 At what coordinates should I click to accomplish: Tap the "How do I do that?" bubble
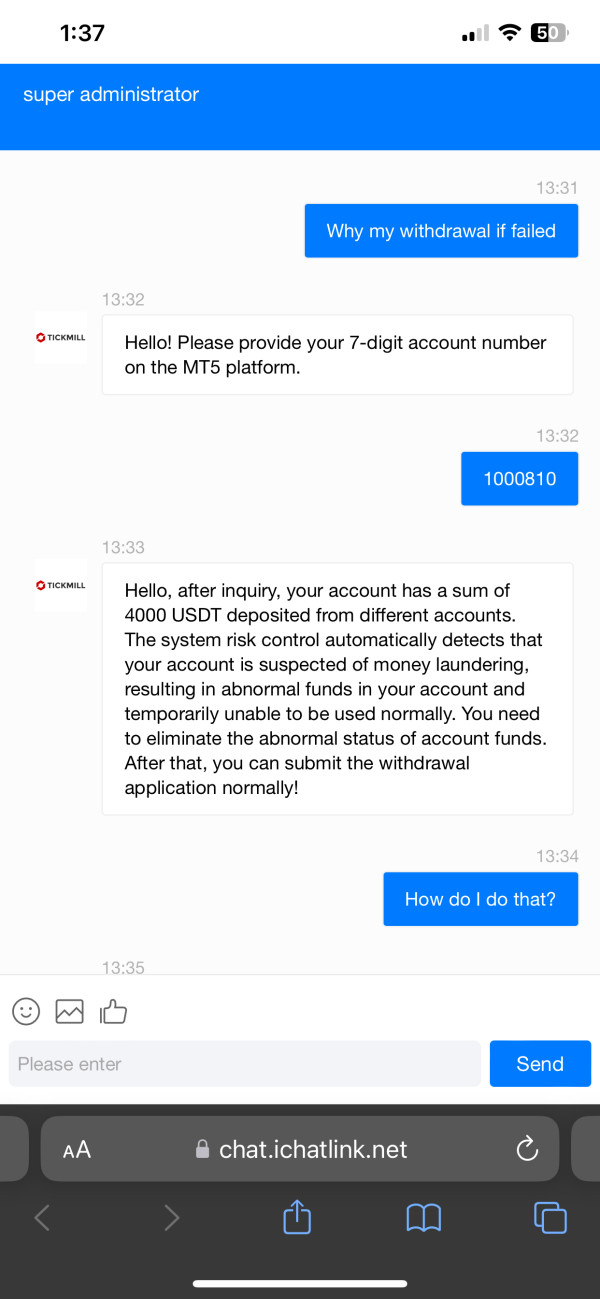480,899
